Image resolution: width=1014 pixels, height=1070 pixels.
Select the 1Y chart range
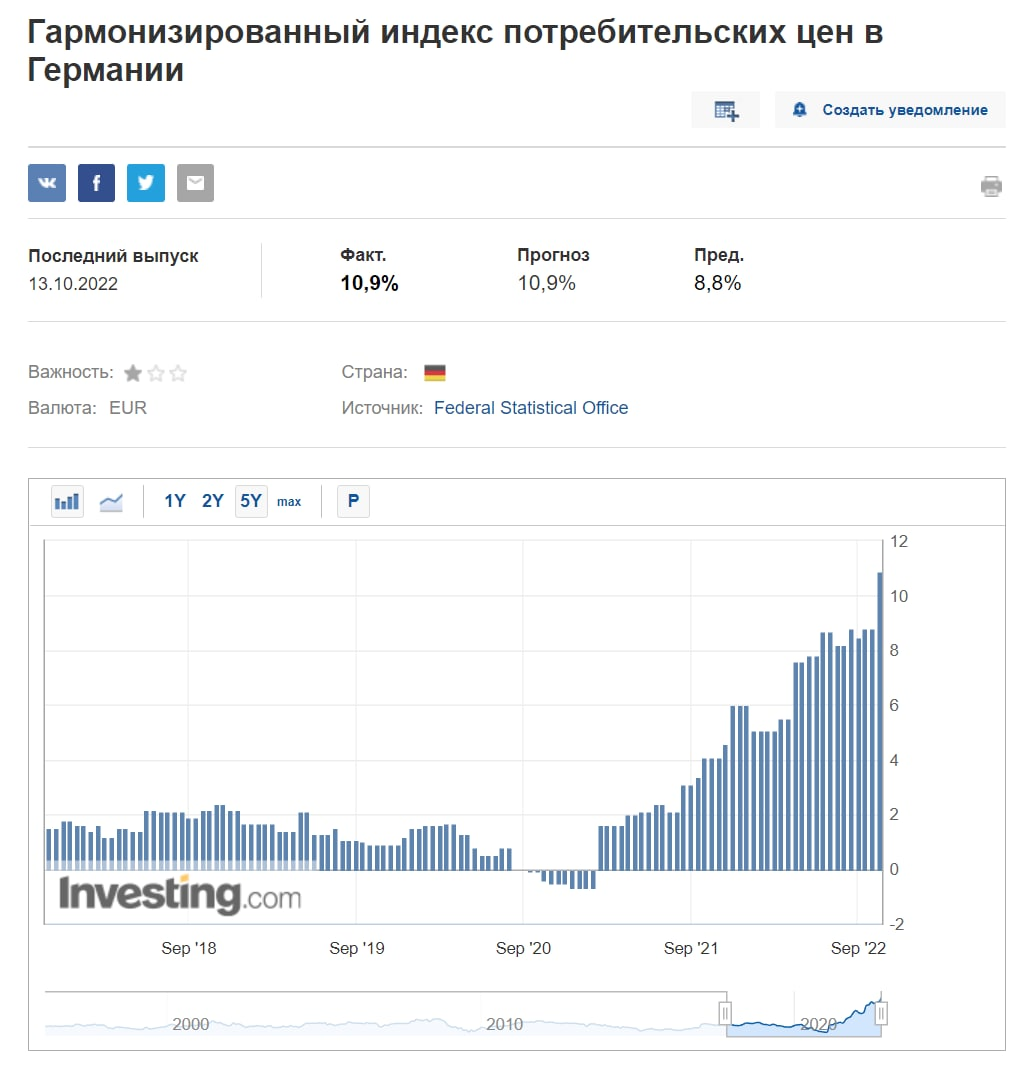tap(175, 501)
